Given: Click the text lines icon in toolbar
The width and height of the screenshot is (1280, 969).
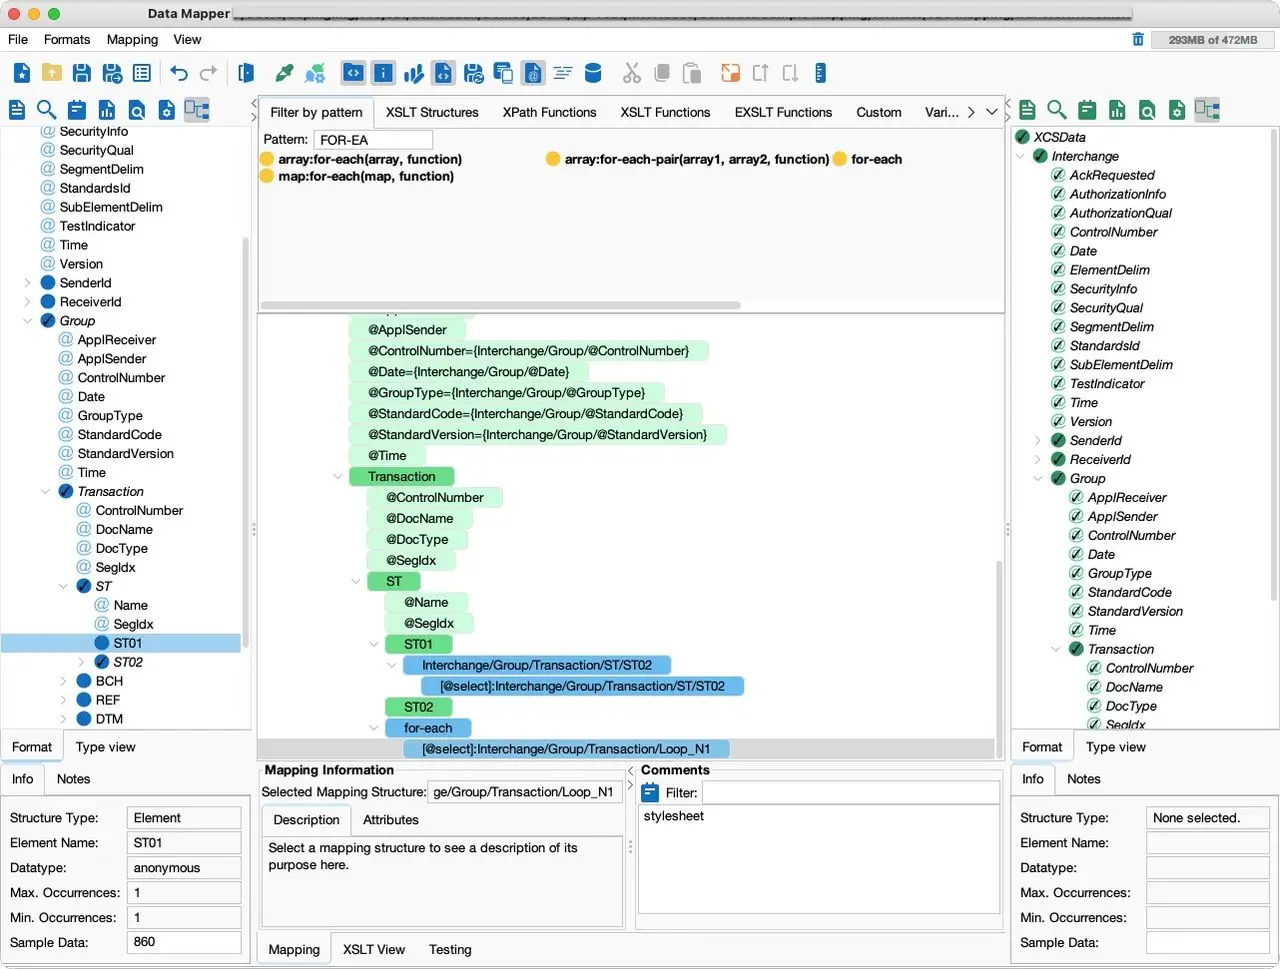Looking at the screenshot, I should [x=563, y=73].
